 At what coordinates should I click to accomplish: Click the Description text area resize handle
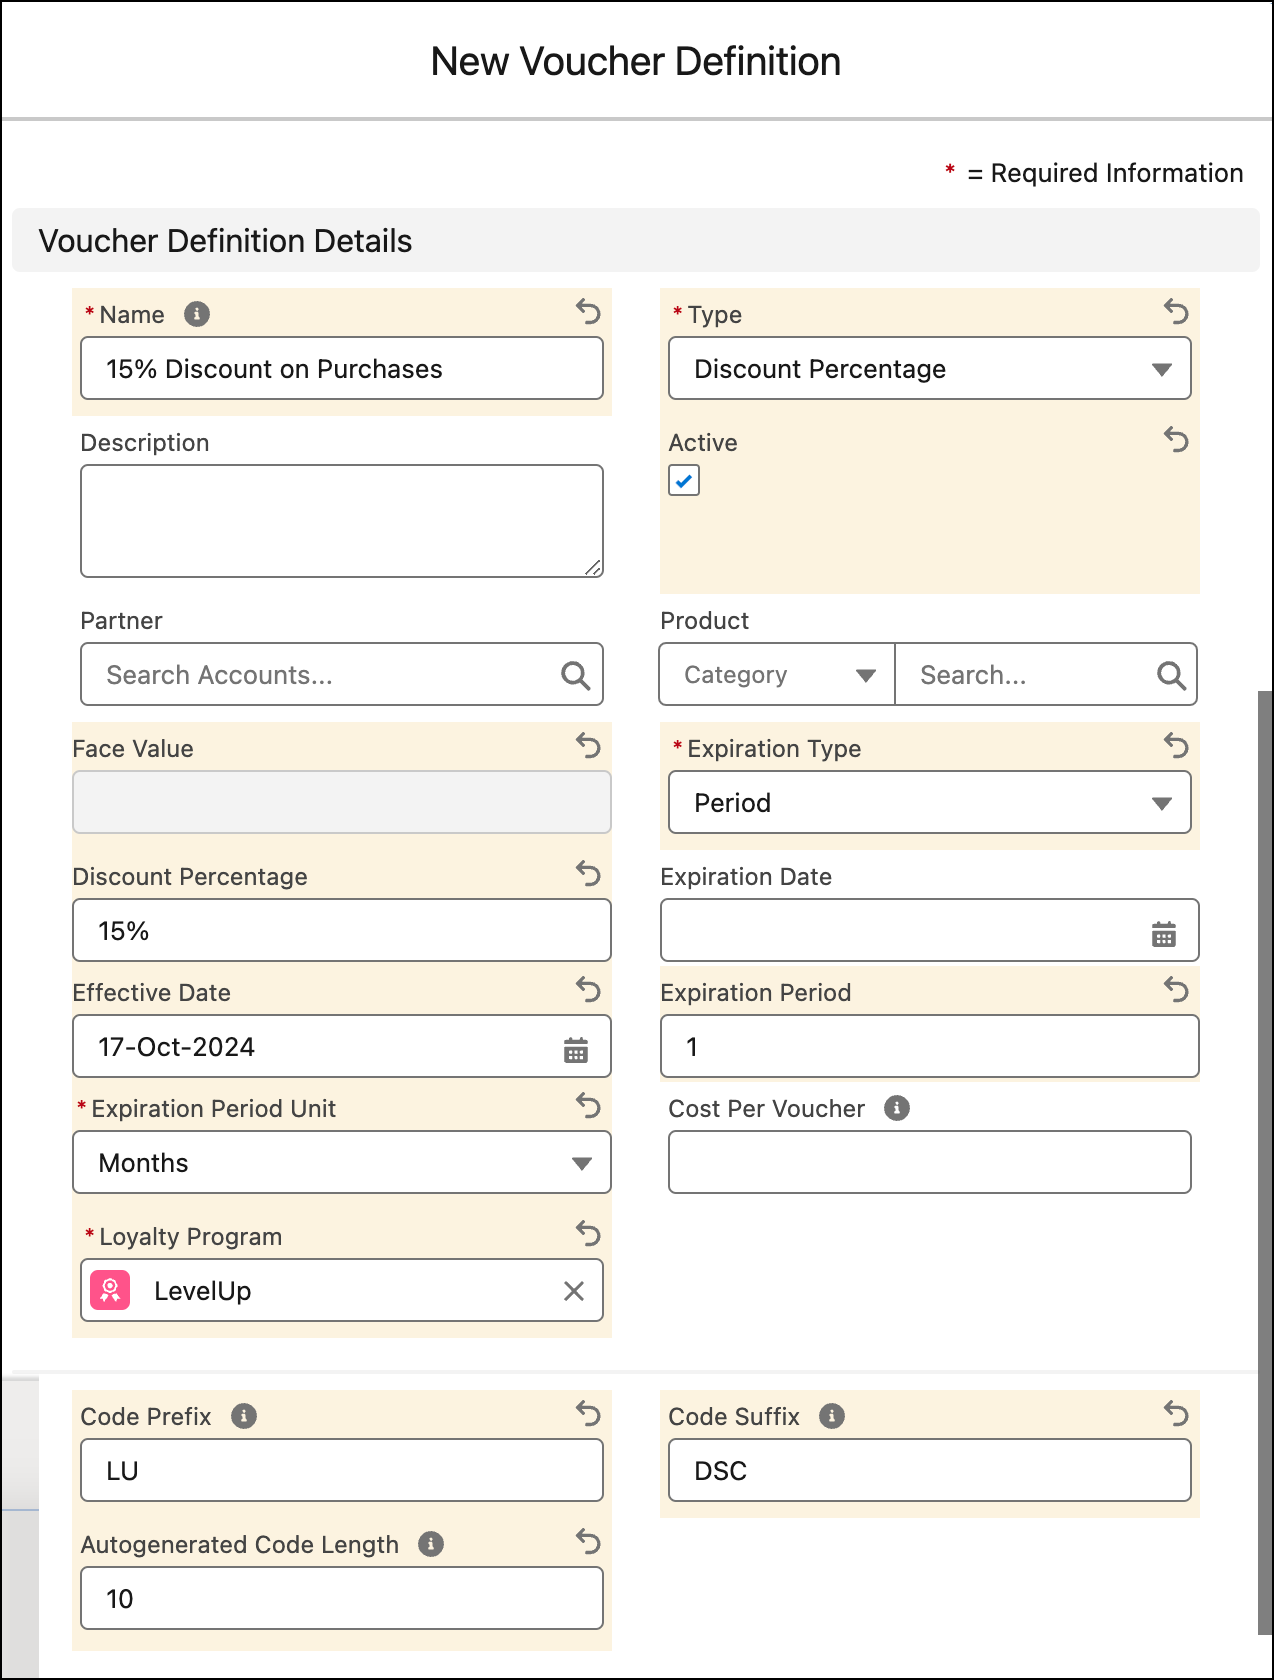[x=594, y=568]
